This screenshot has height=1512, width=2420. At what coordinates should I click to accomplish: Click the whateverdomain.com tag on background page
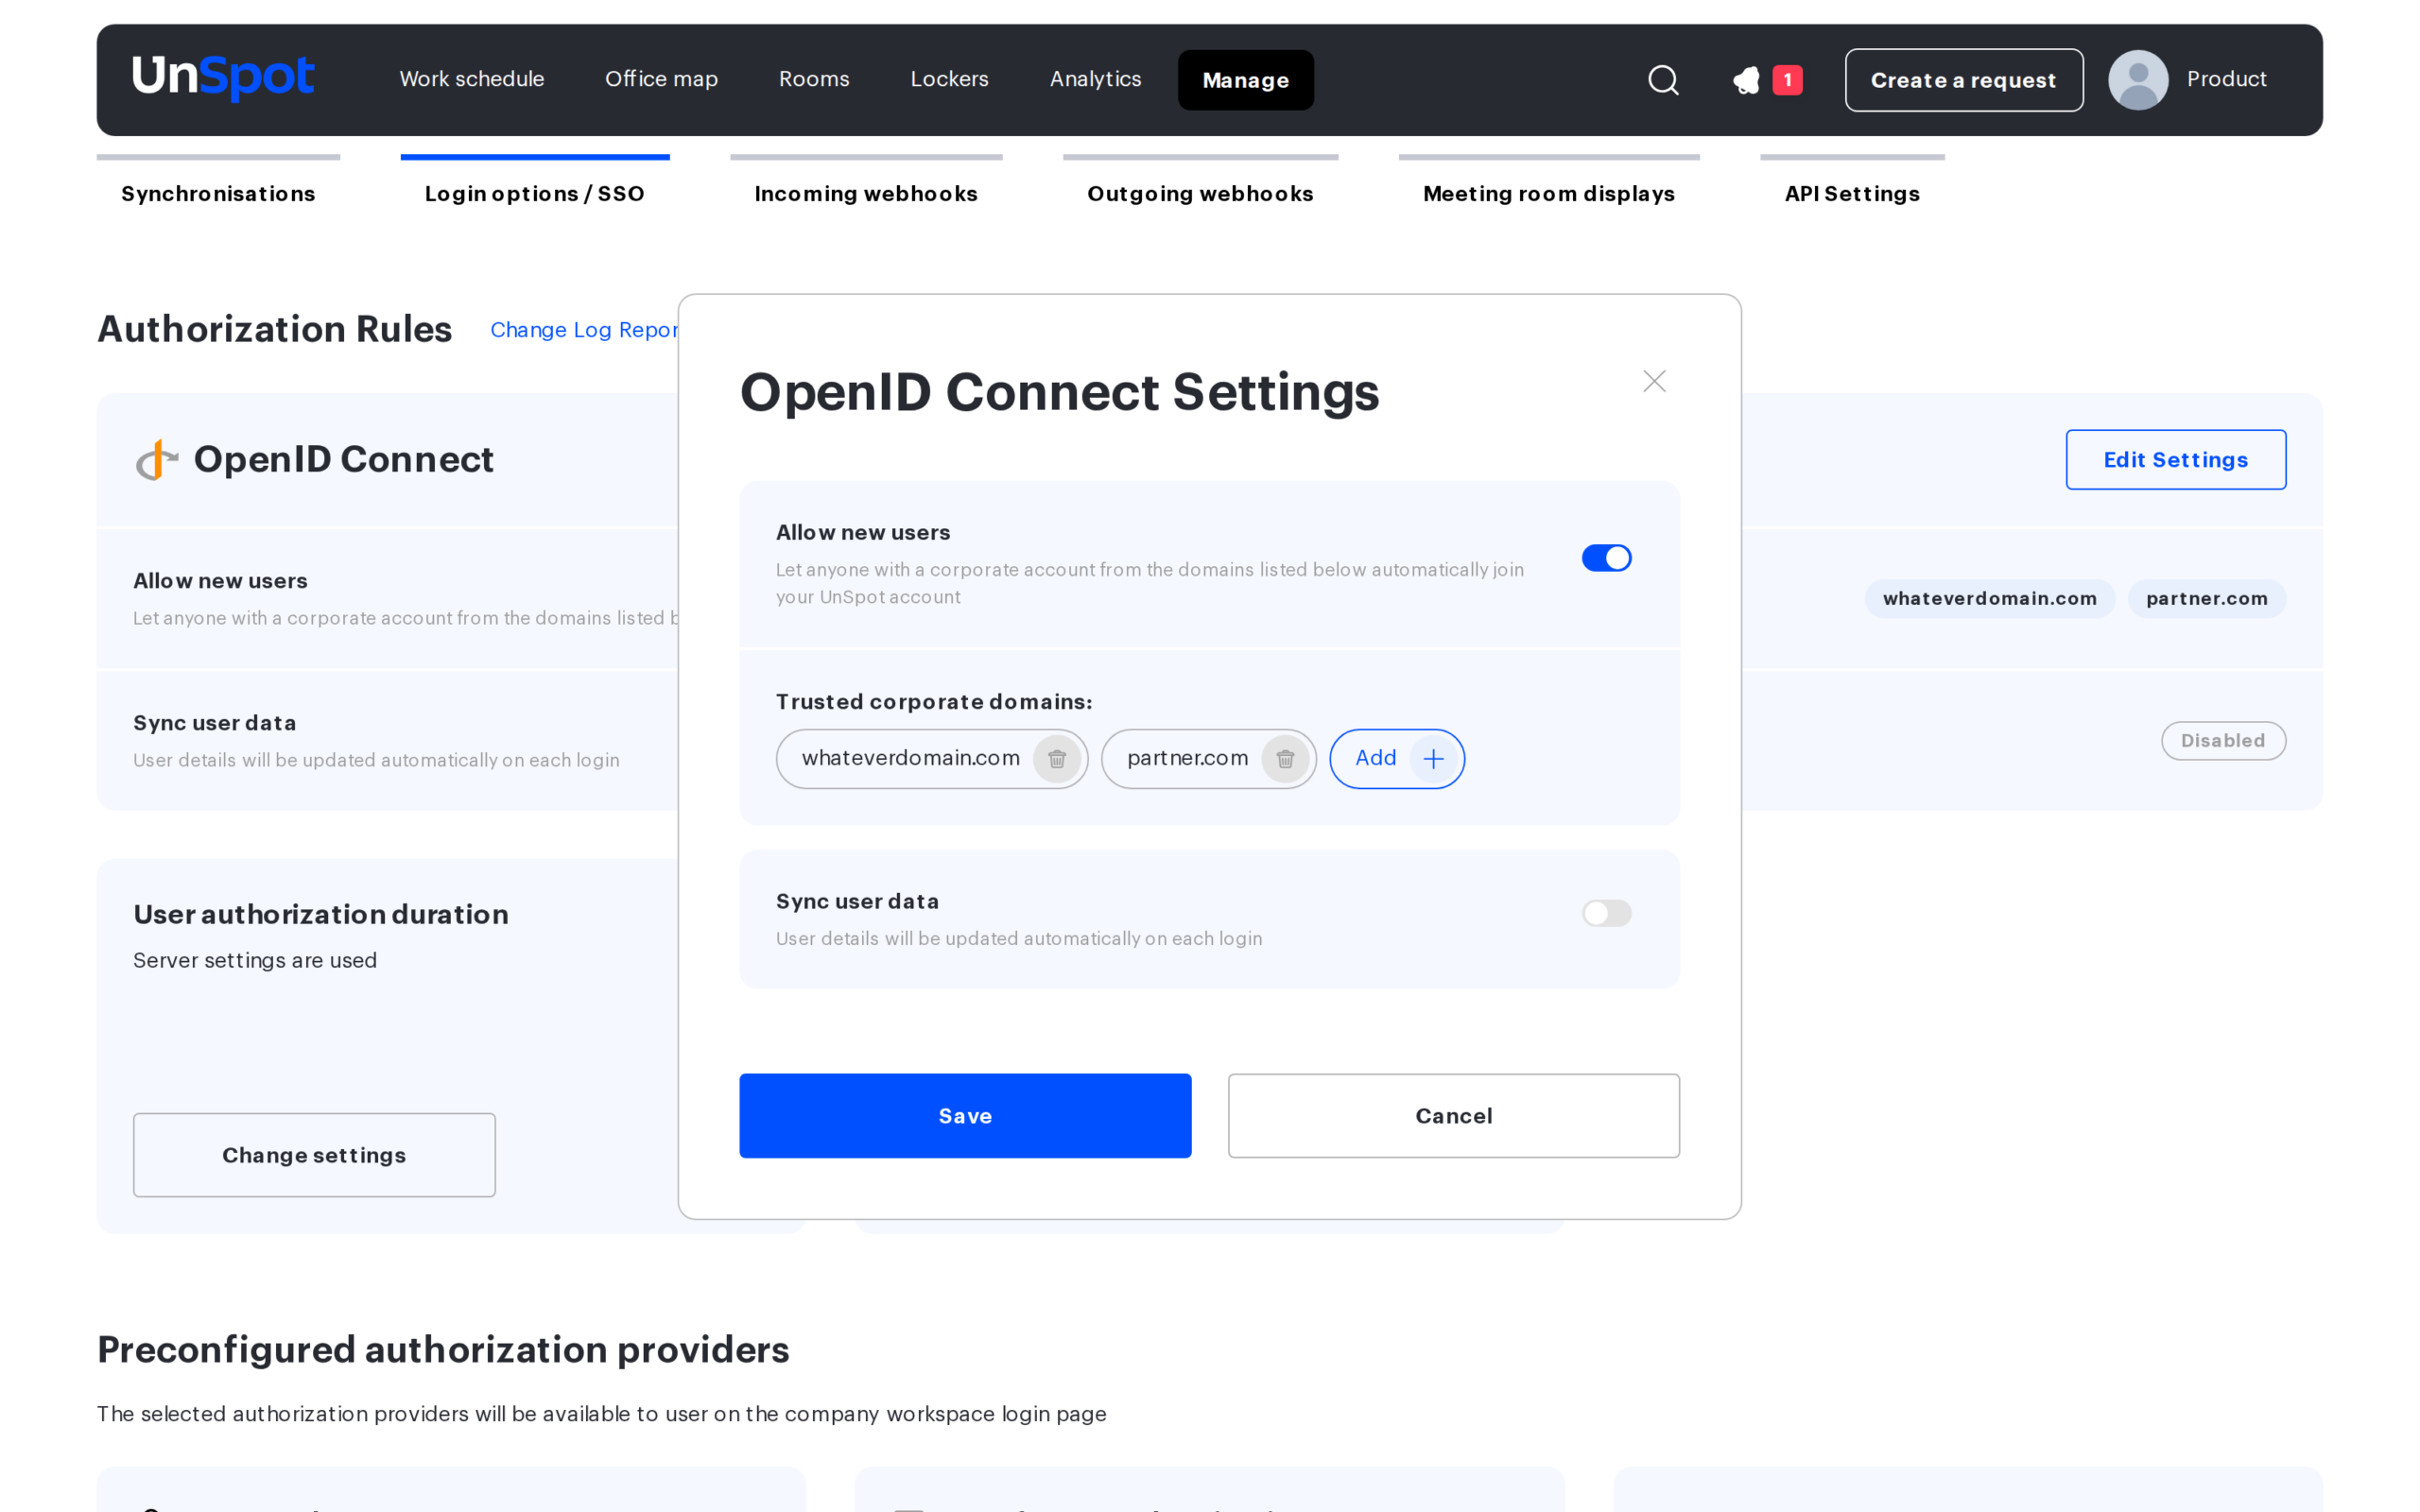(1989, 599)
